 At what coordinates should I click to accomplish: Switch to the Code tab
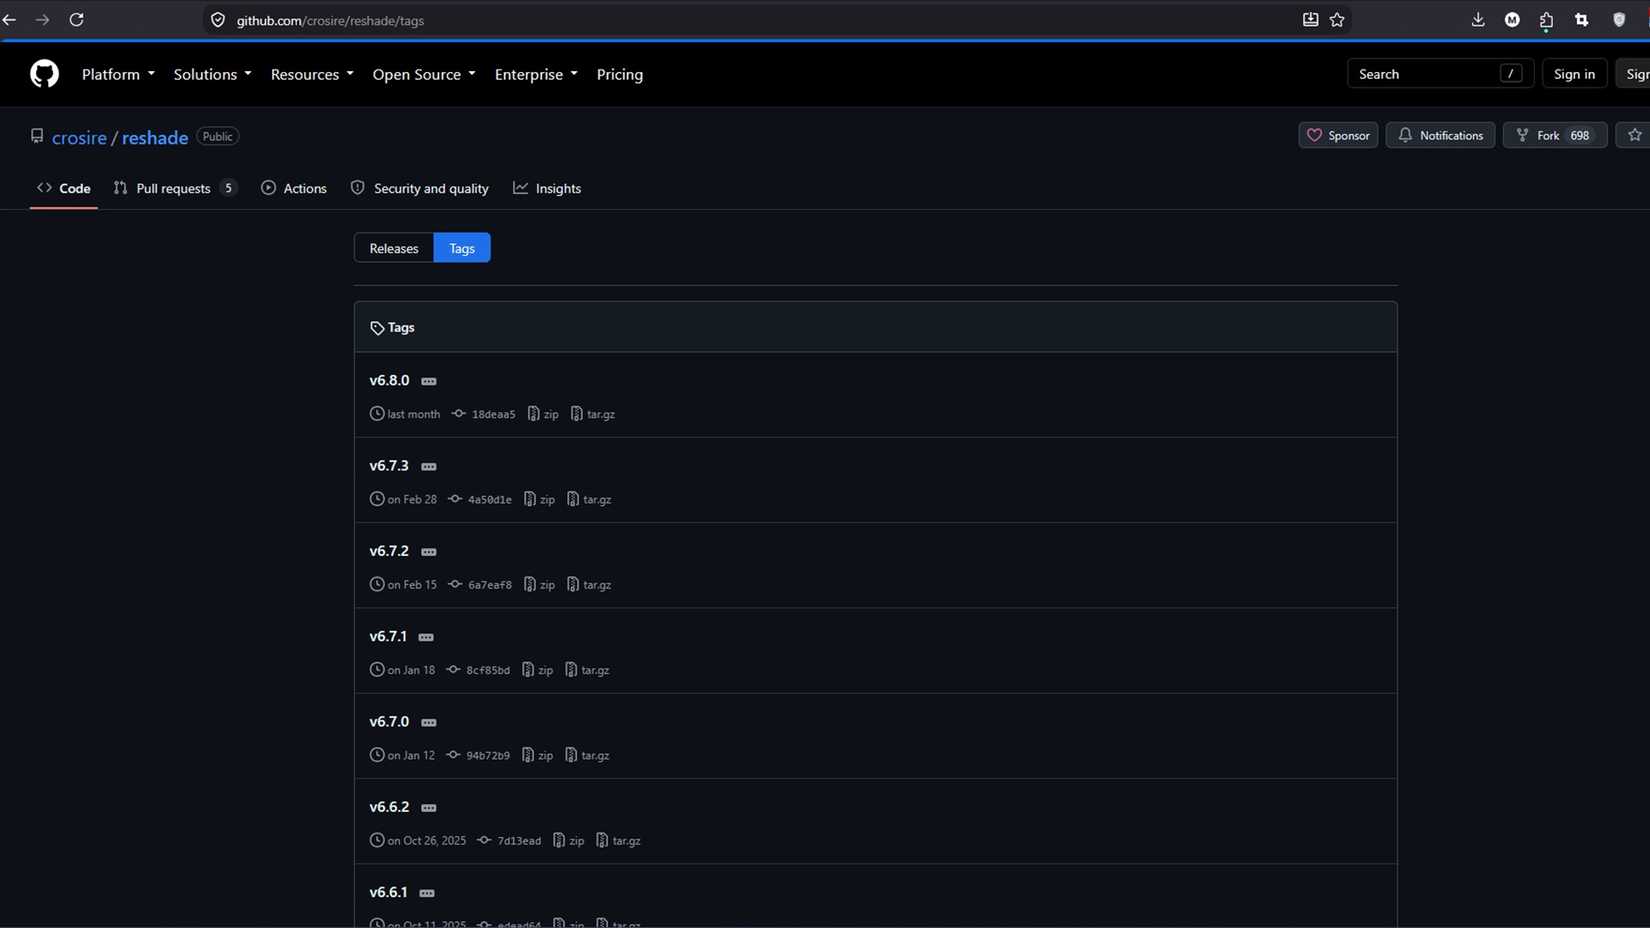pos(64,188)
